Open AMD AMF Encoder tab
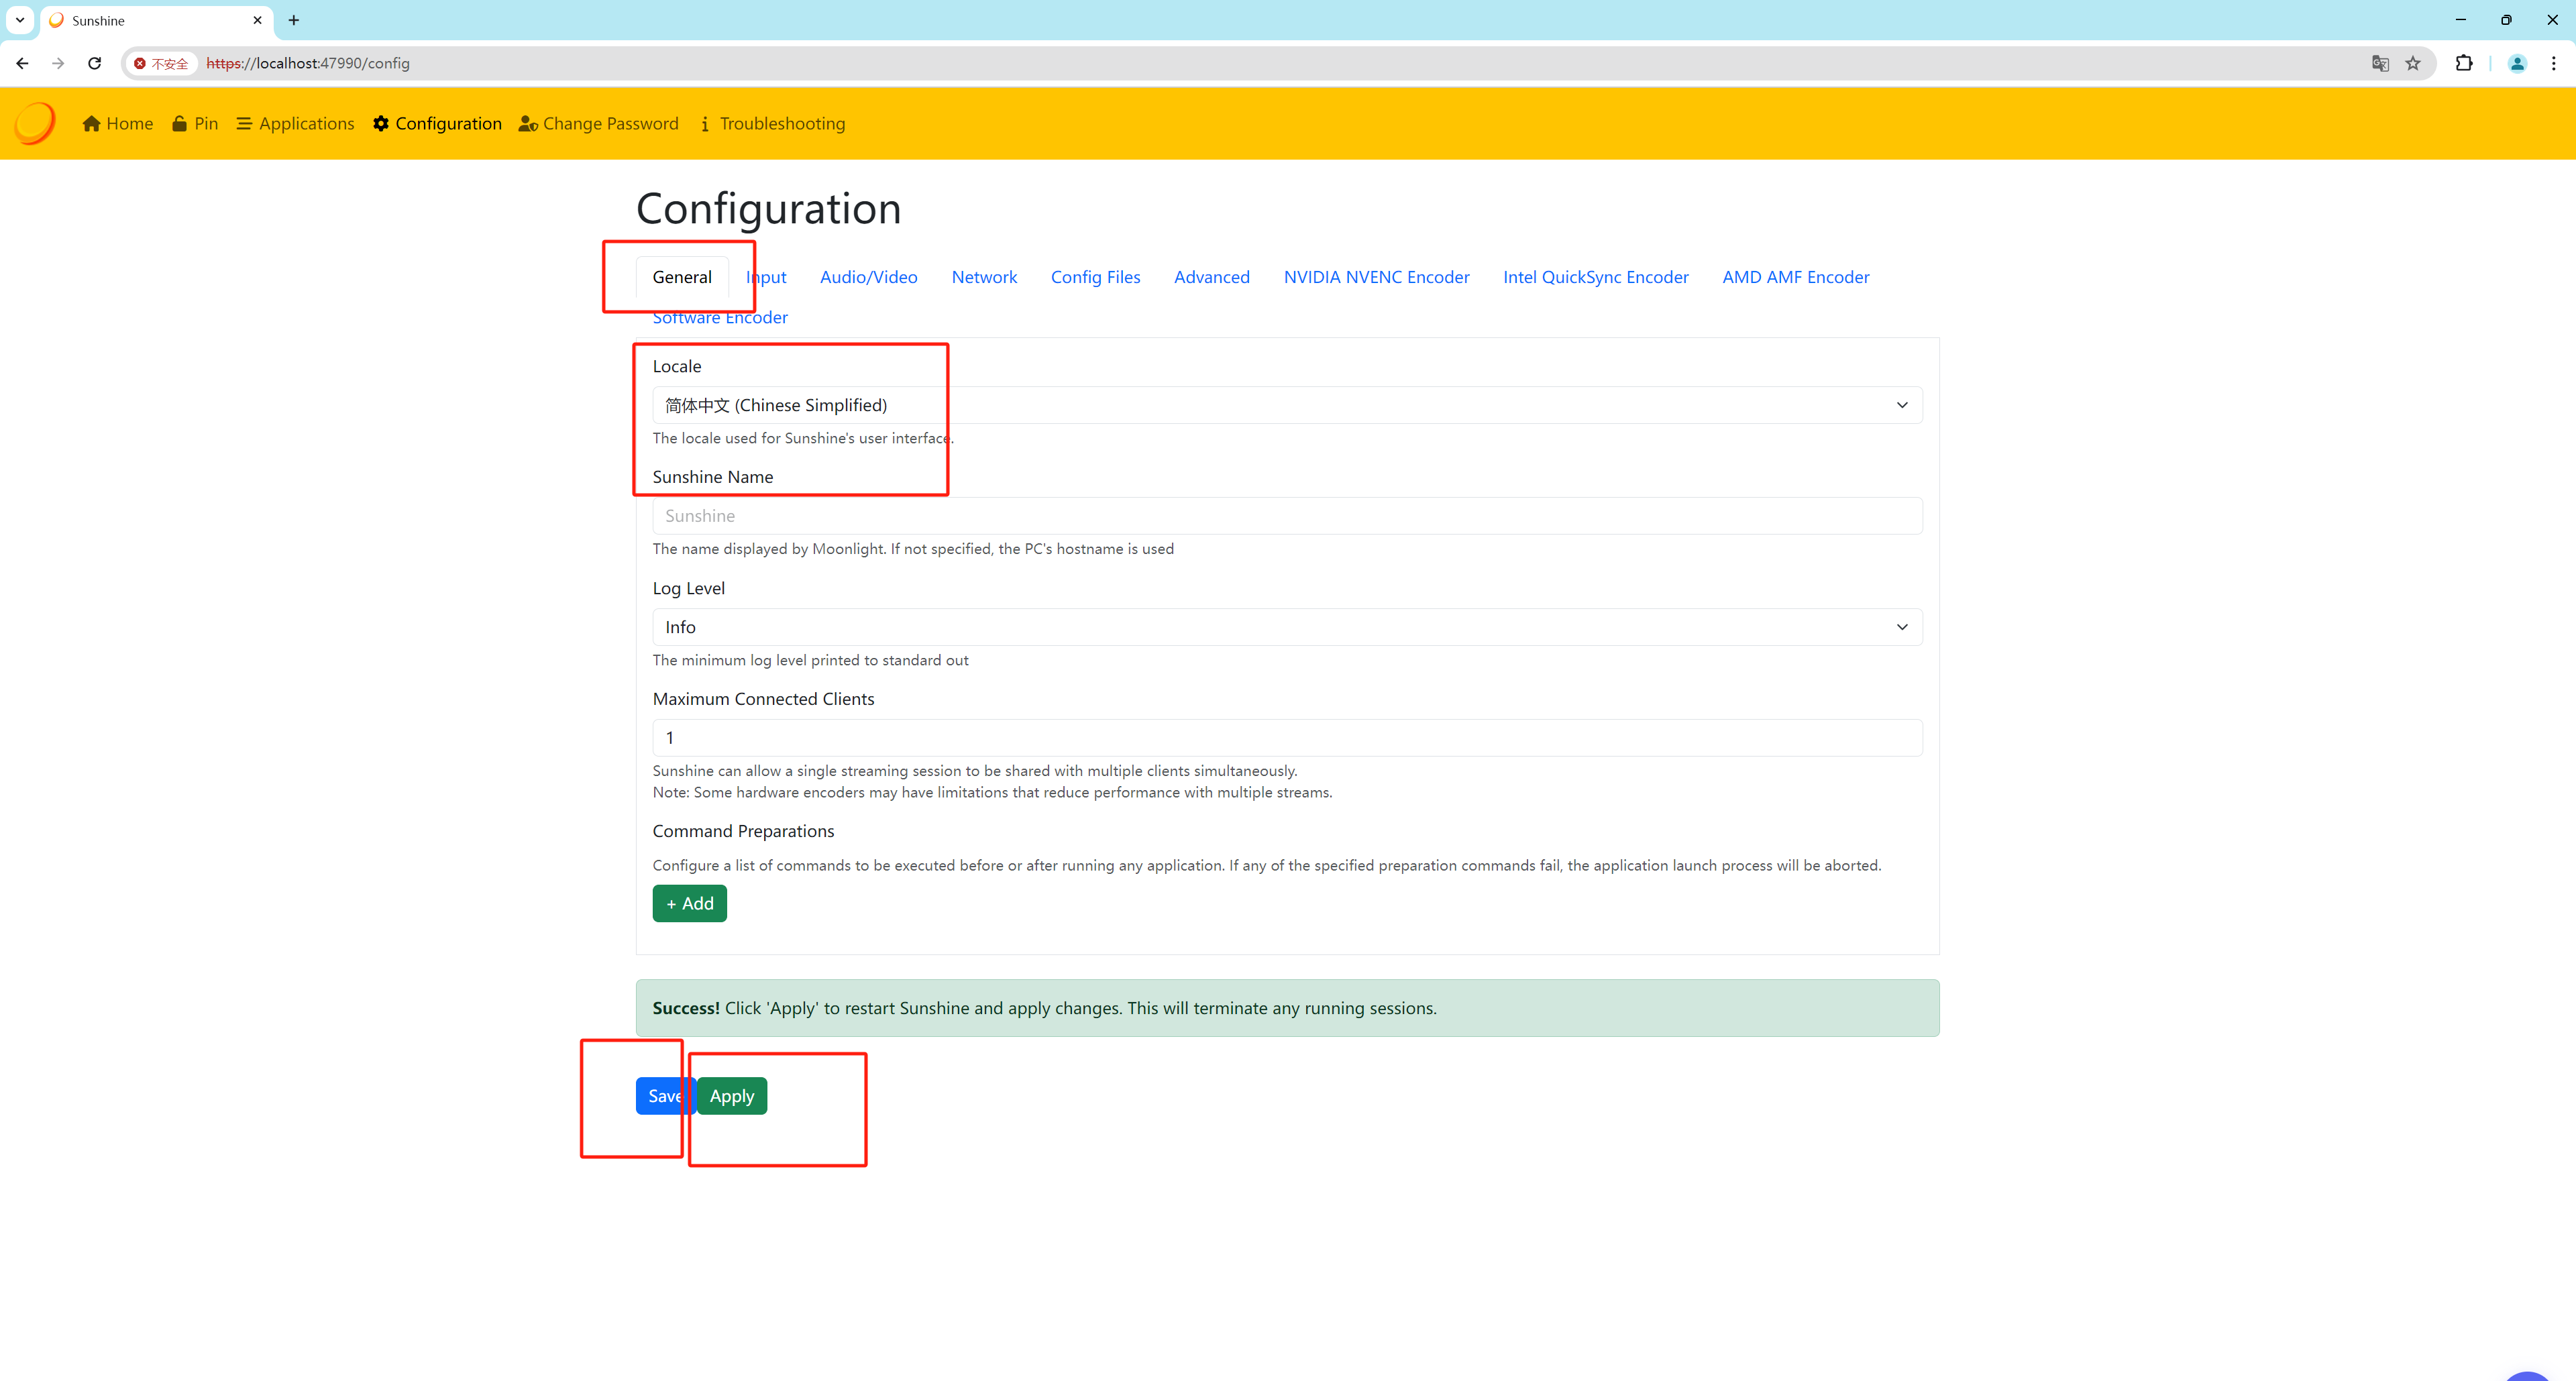Image resolution: width=2576 pixels, height=1381 pixels. click(x=1795, y=277)
